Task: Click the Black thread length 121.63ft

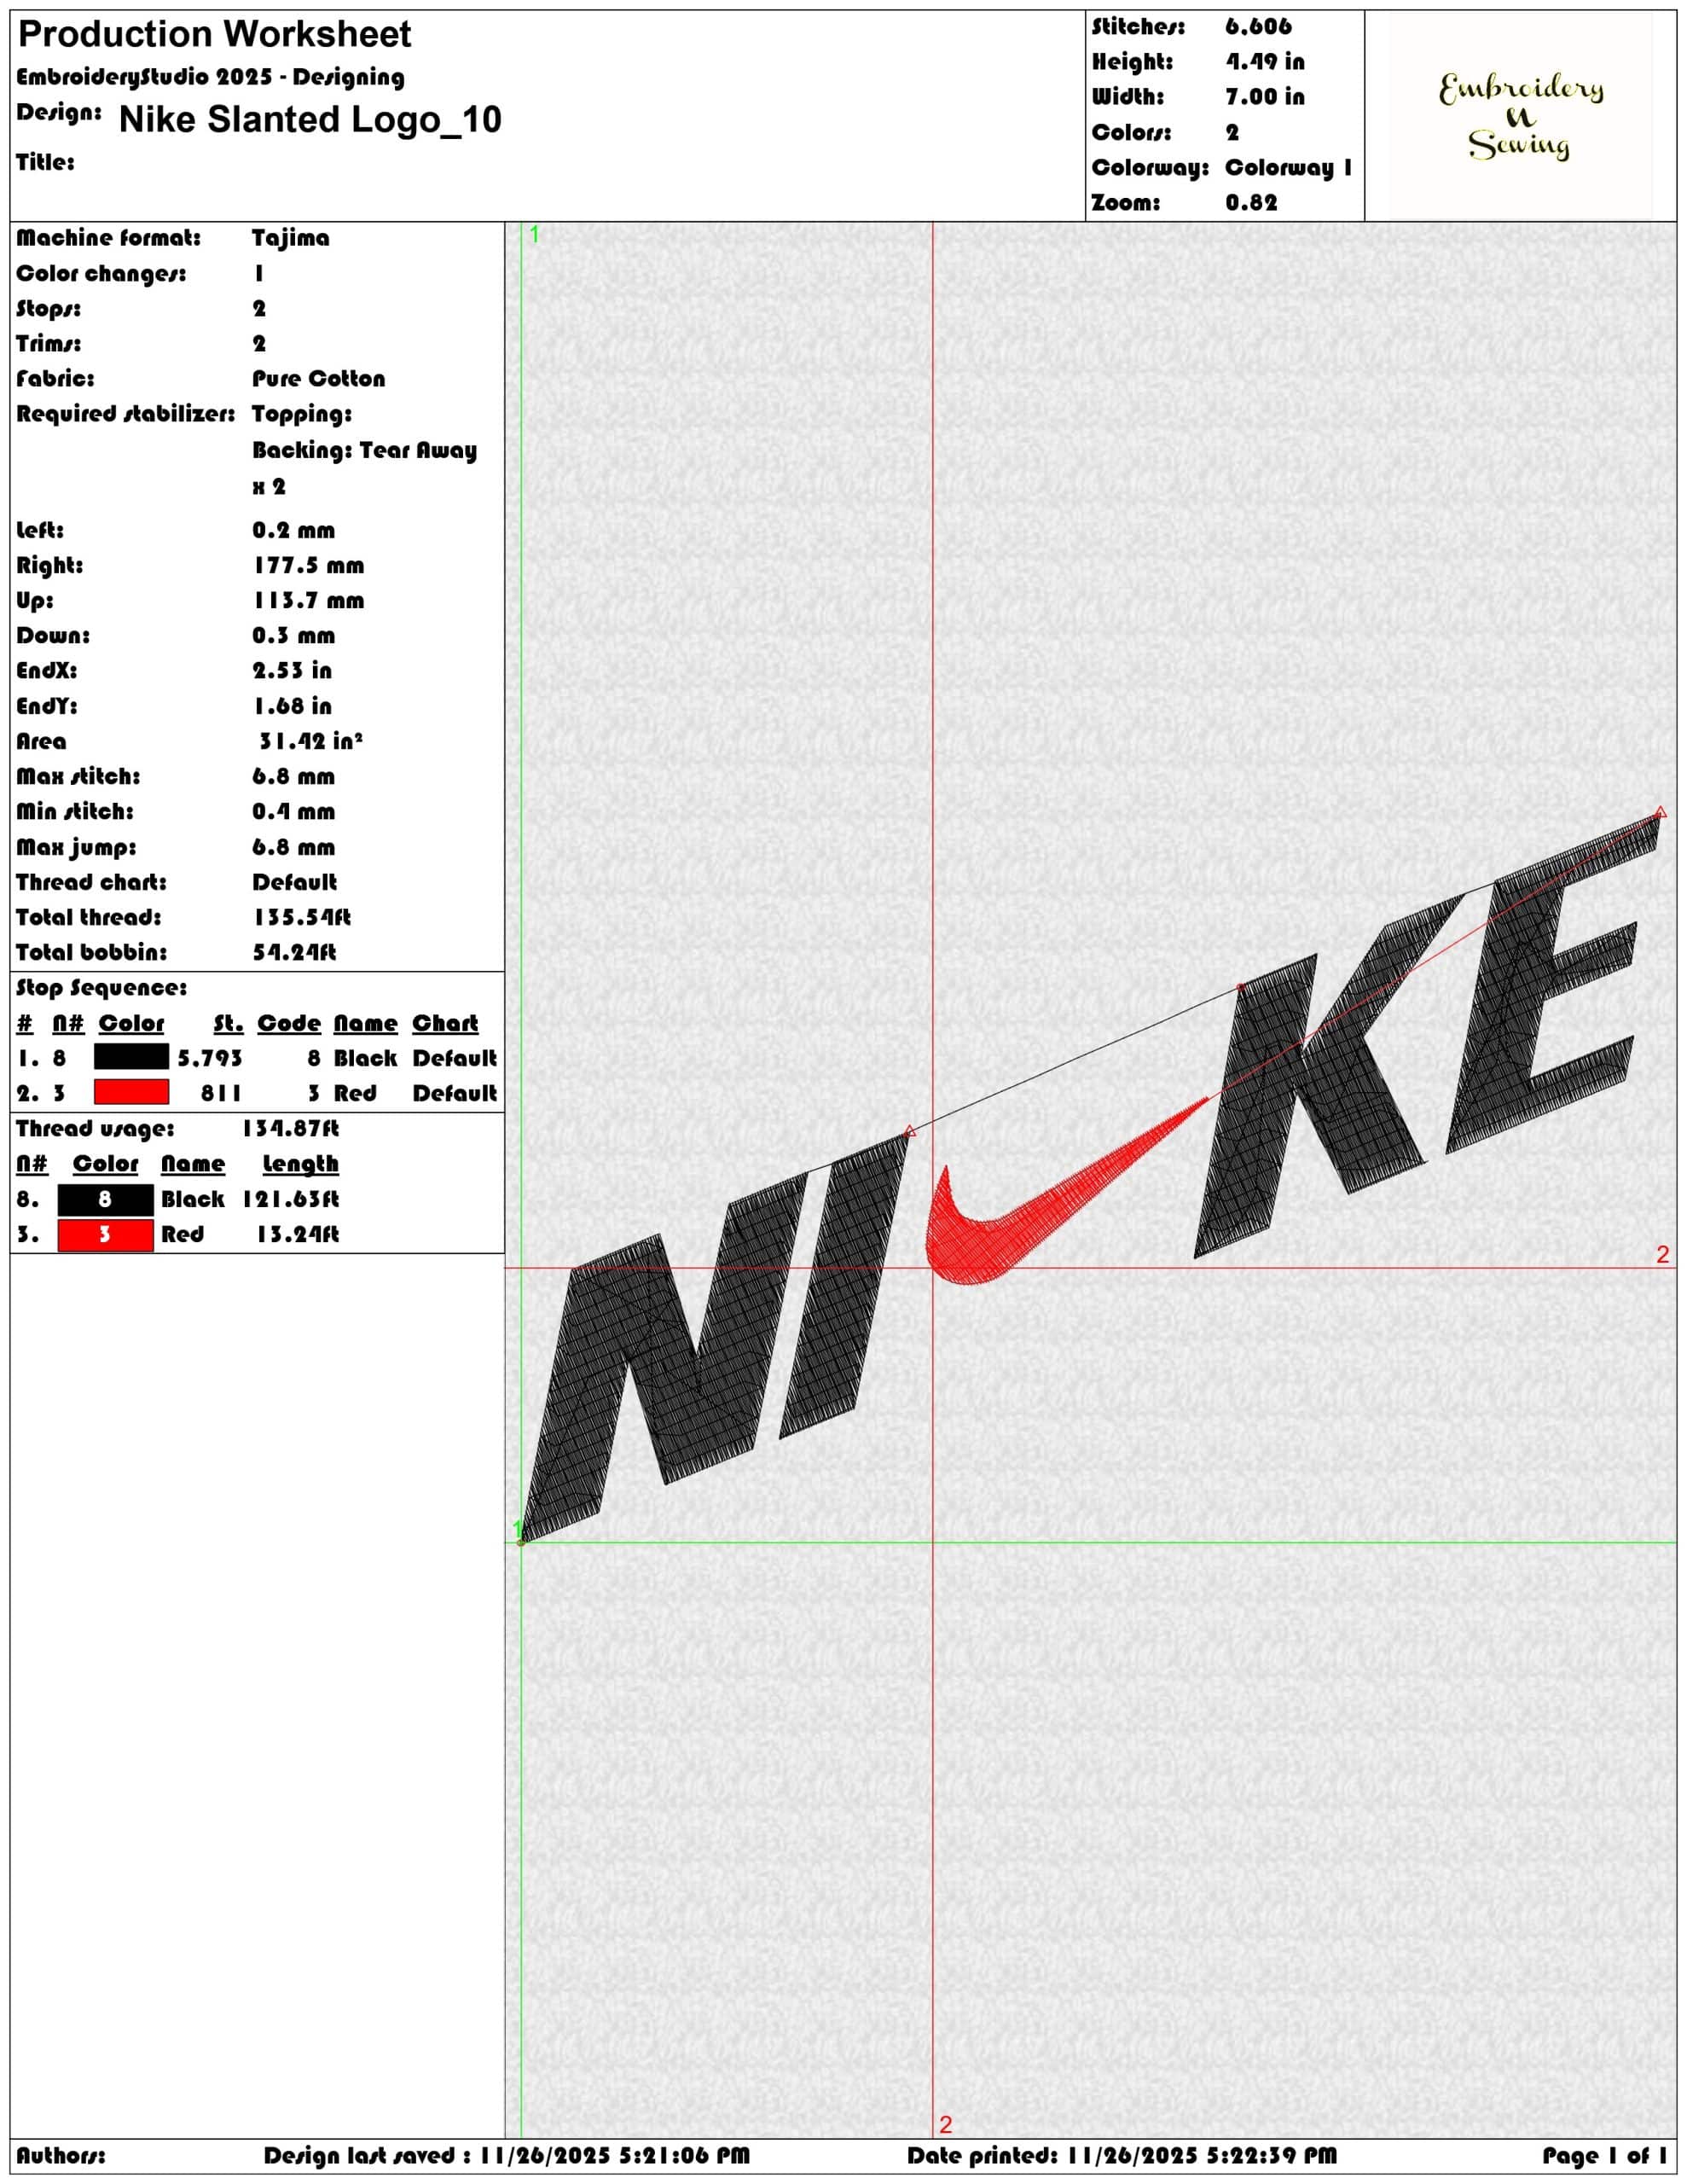Action: click(290, 1199)
